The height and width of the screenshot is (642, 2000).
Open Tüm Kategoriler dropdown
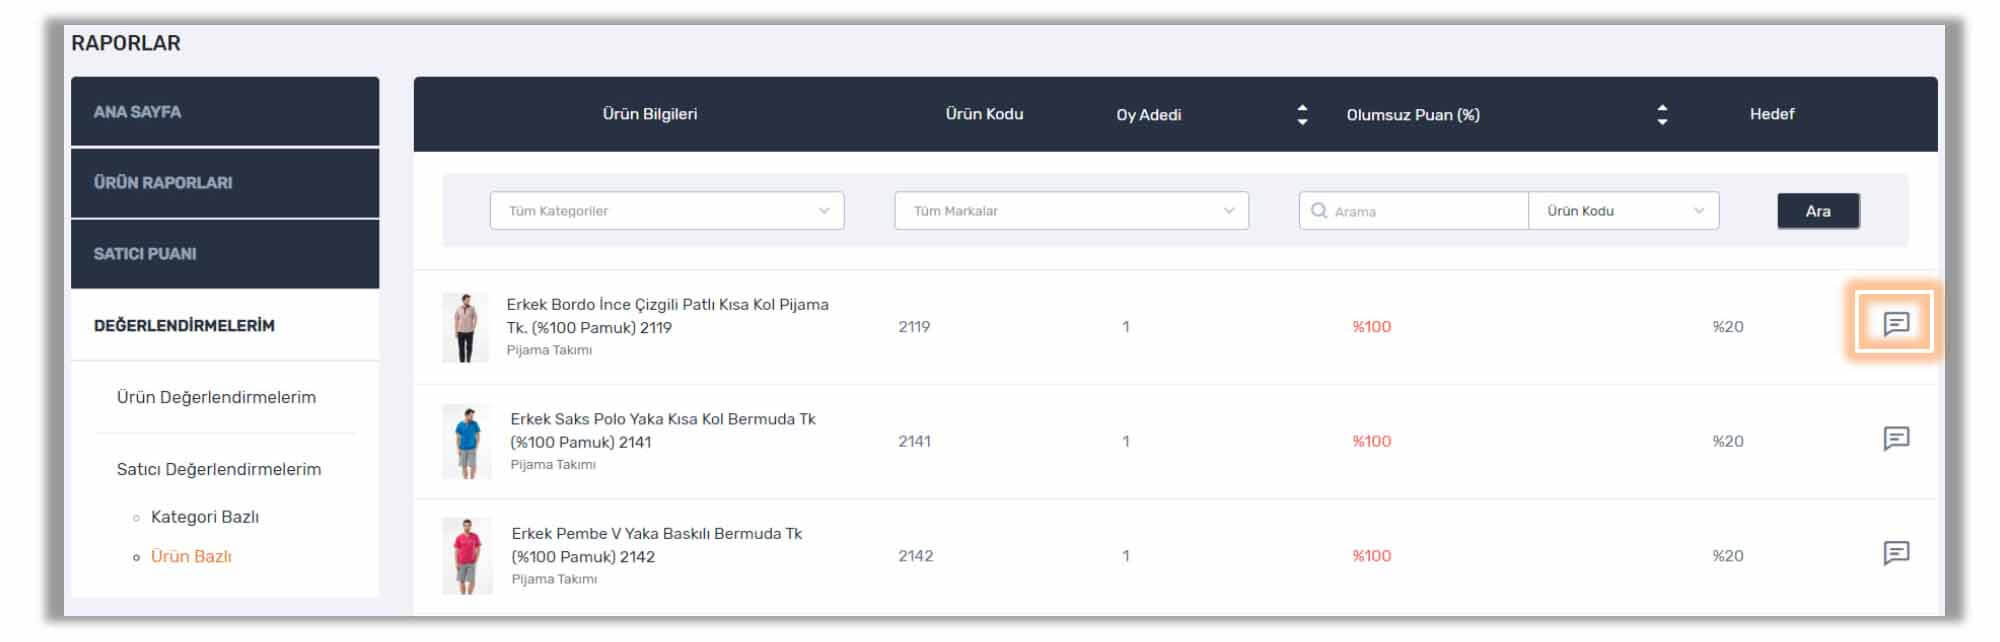(x=667, y=210)
